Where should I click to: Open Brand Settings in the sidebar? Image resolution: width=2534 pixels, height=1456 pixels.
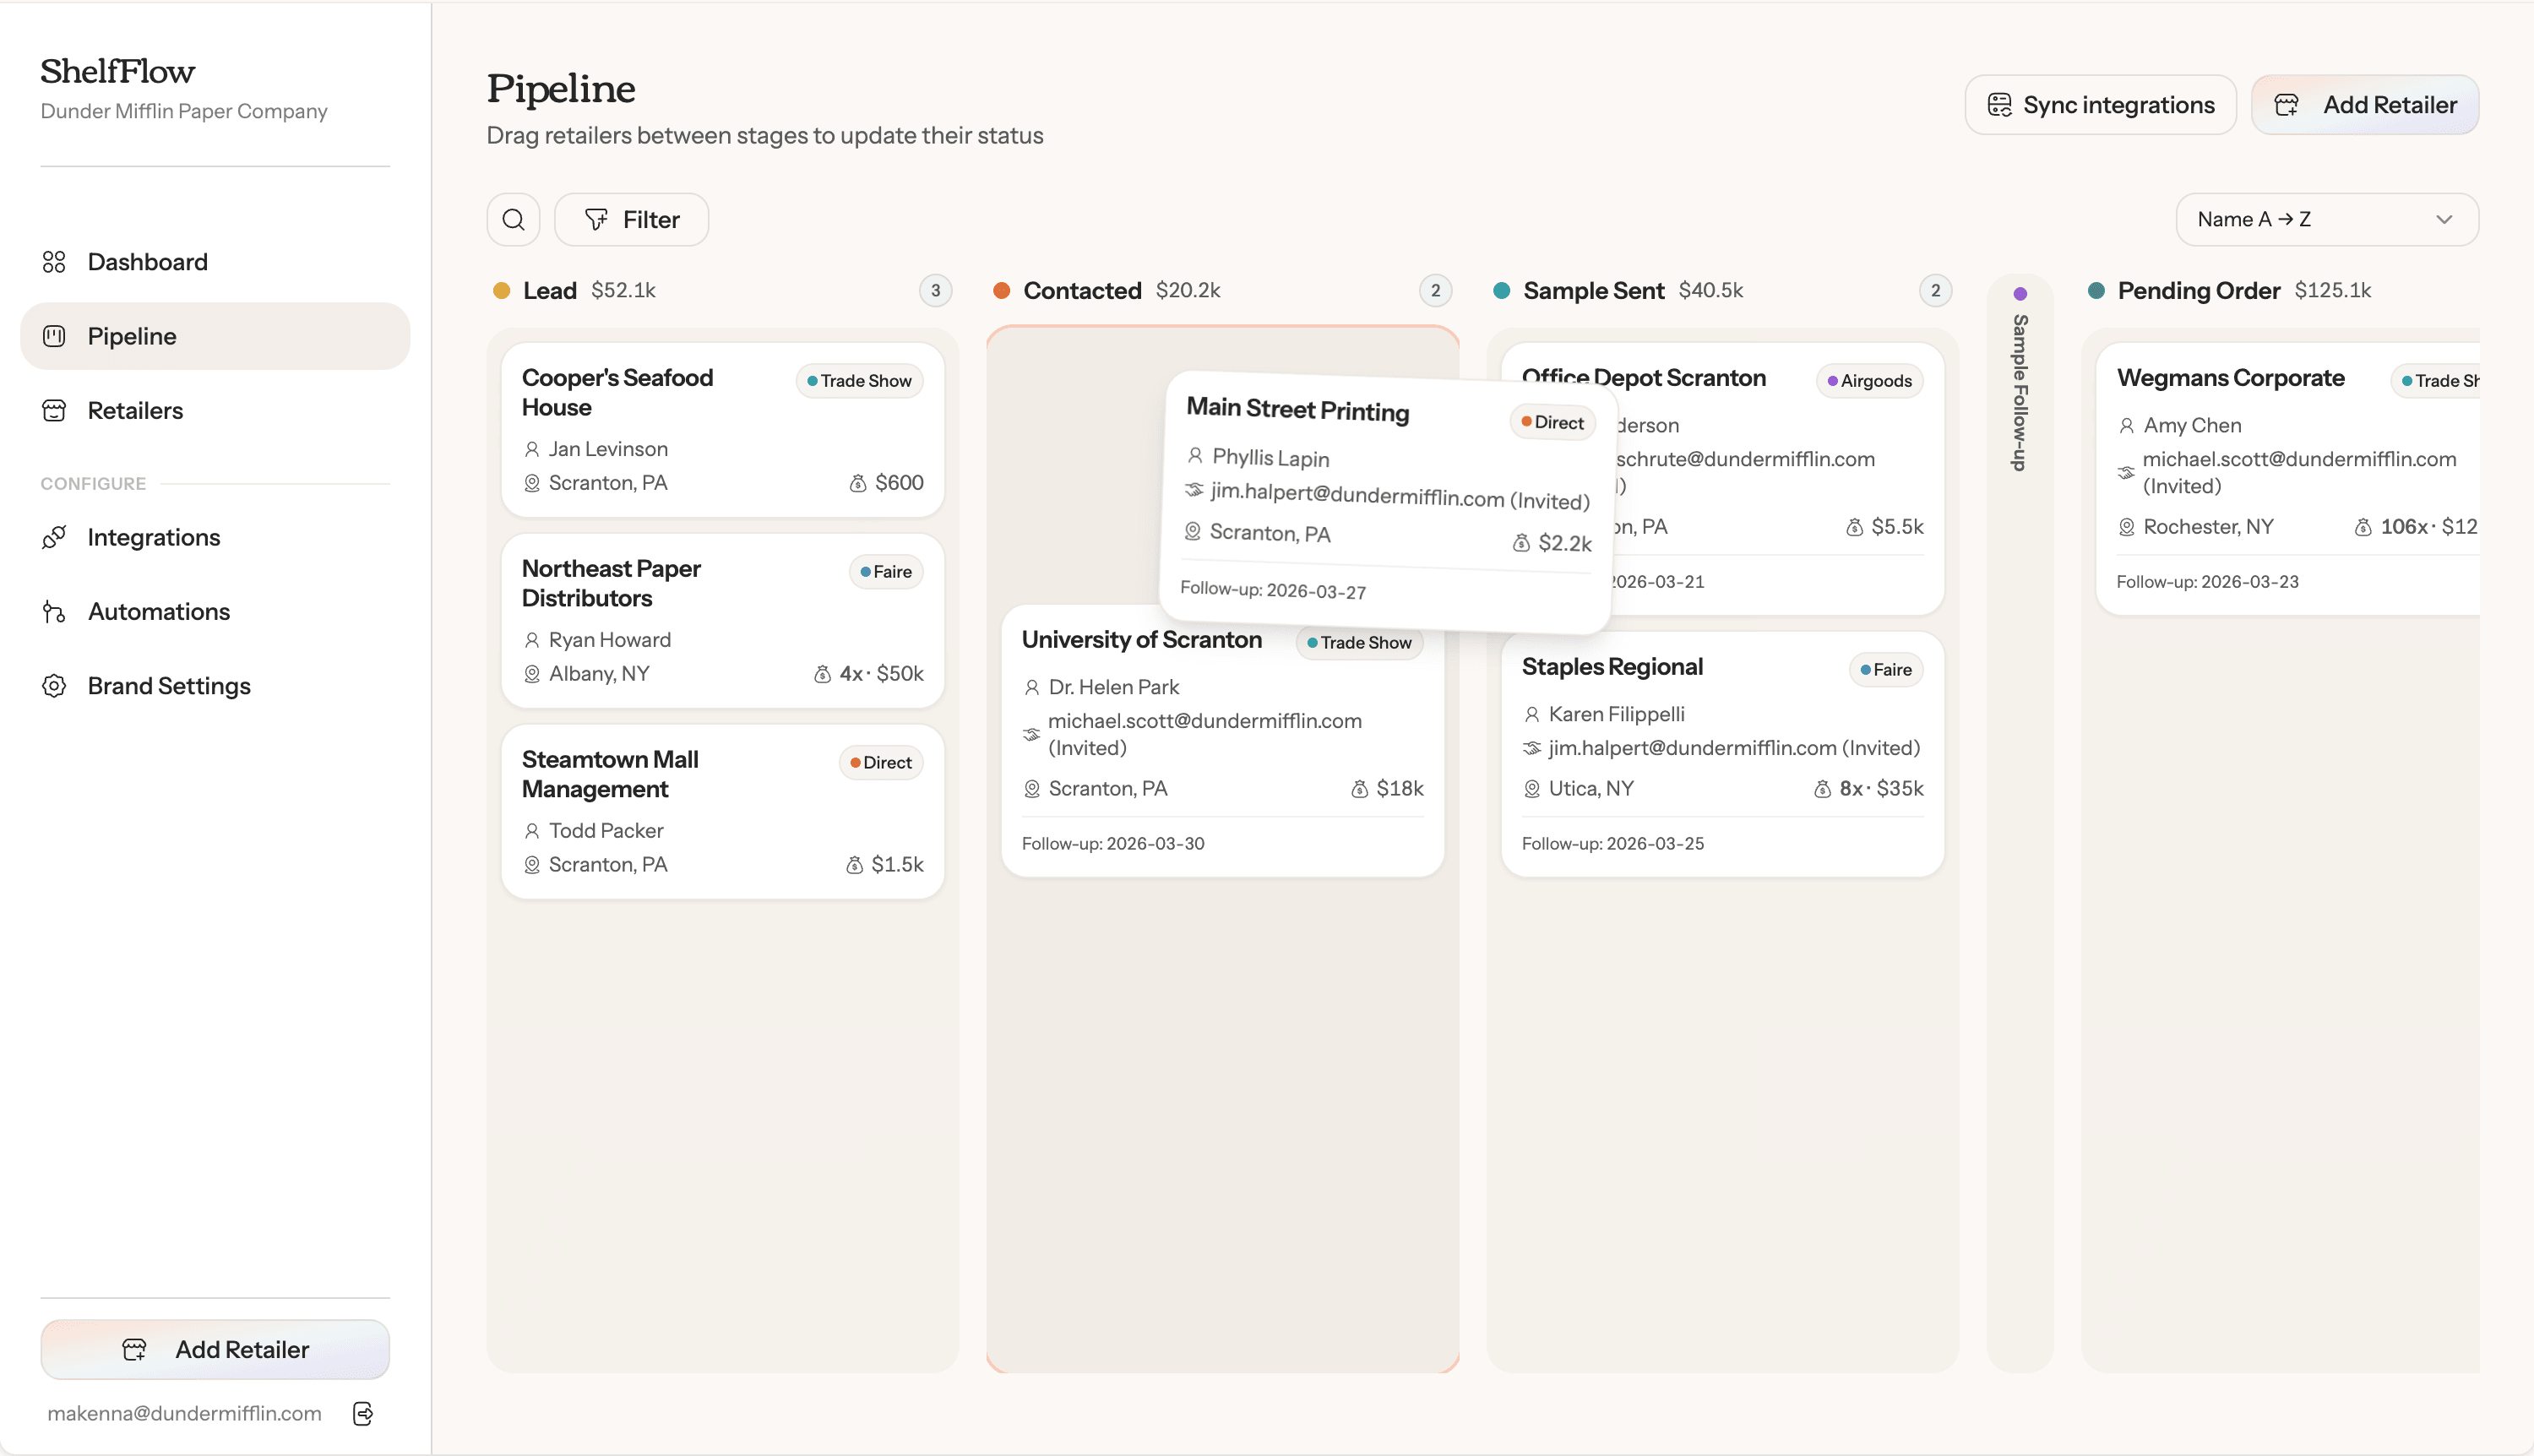(x=215, y=686)
